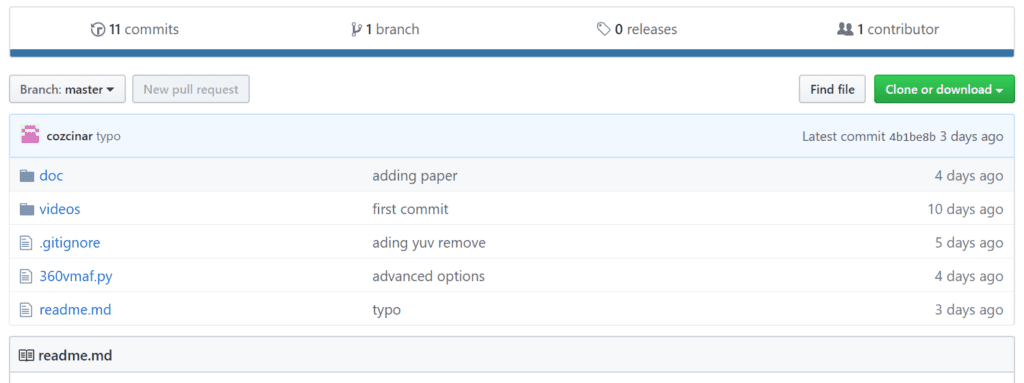Click the .gitignore file icon
1024x383 pixels.
point(26,243)
